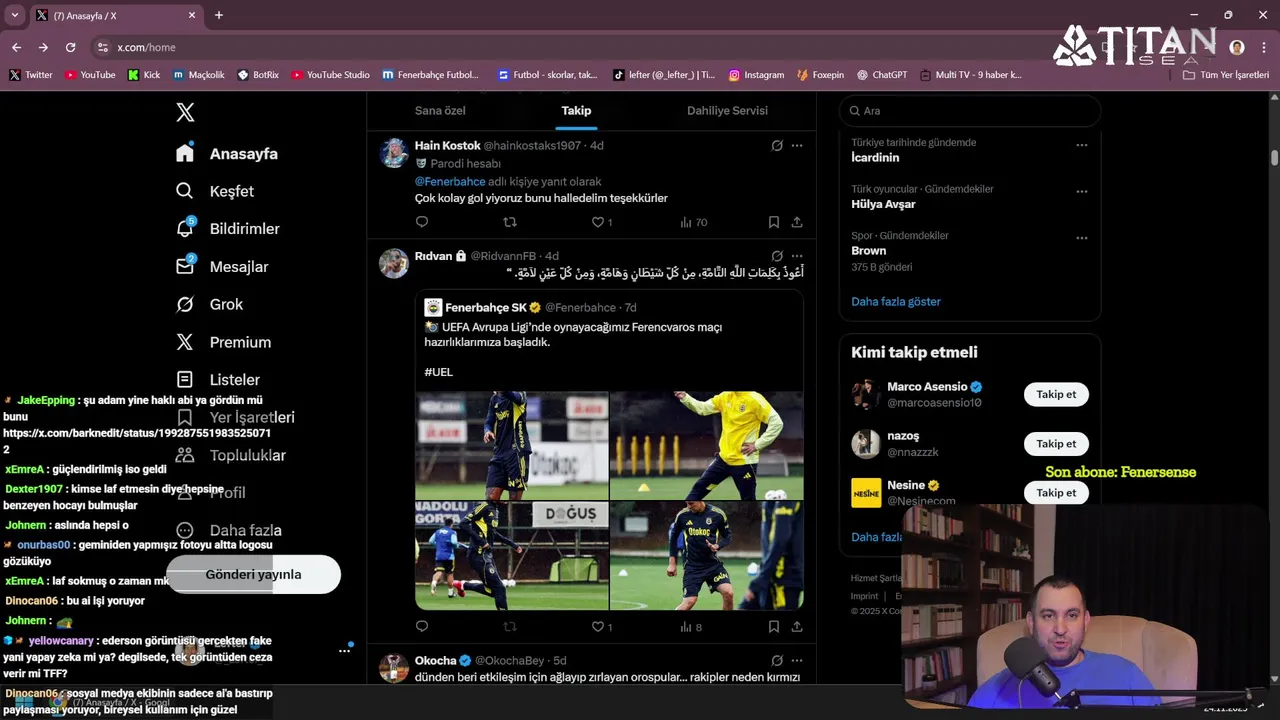Screen dimensions: 1280x720
Task: Retweet Hain Kostok's tweet
Action: (x=510, y=222)
